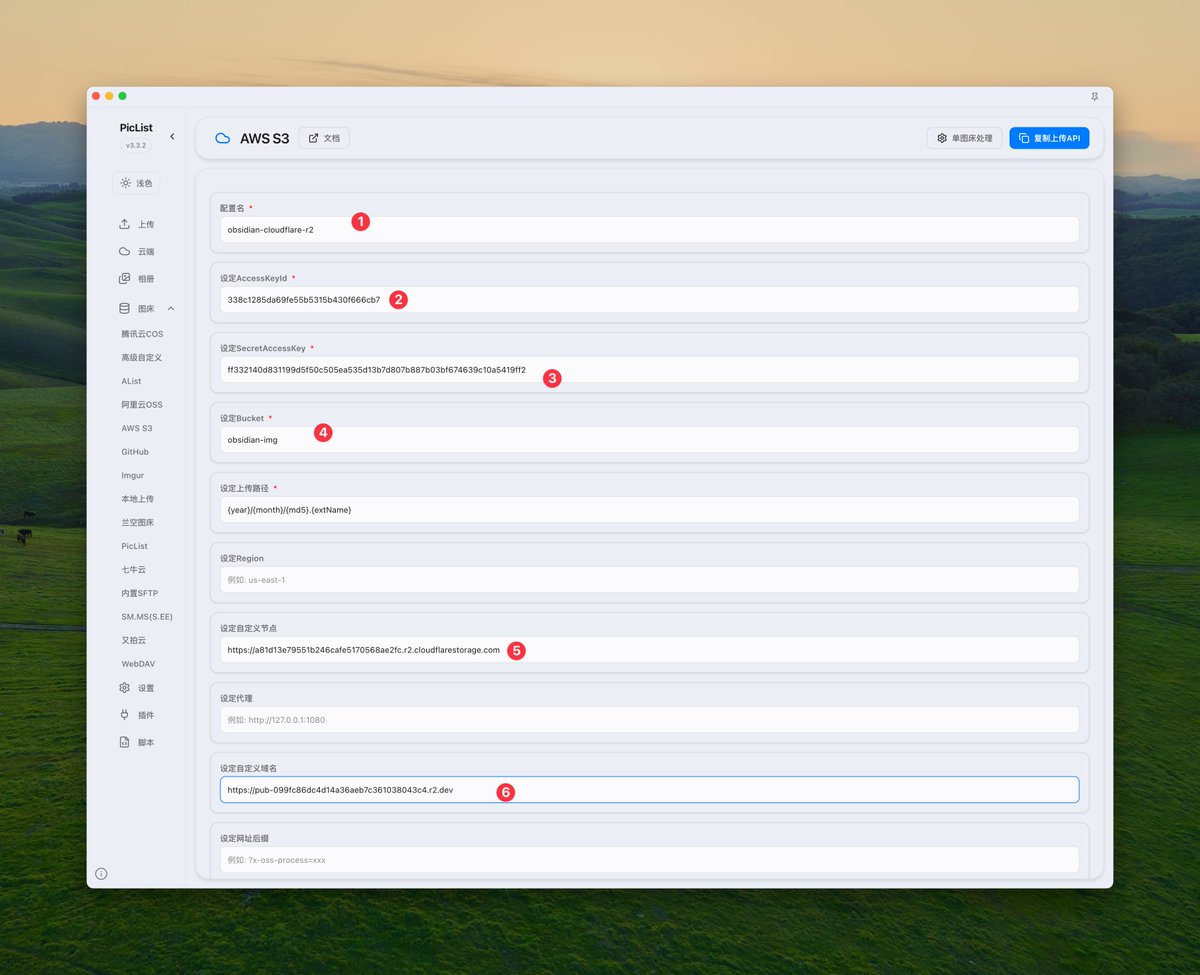This screenshot has height=975, width=1200.
Task: Click the cloud icon beside AWS S3 title
Action: [223, 138]
